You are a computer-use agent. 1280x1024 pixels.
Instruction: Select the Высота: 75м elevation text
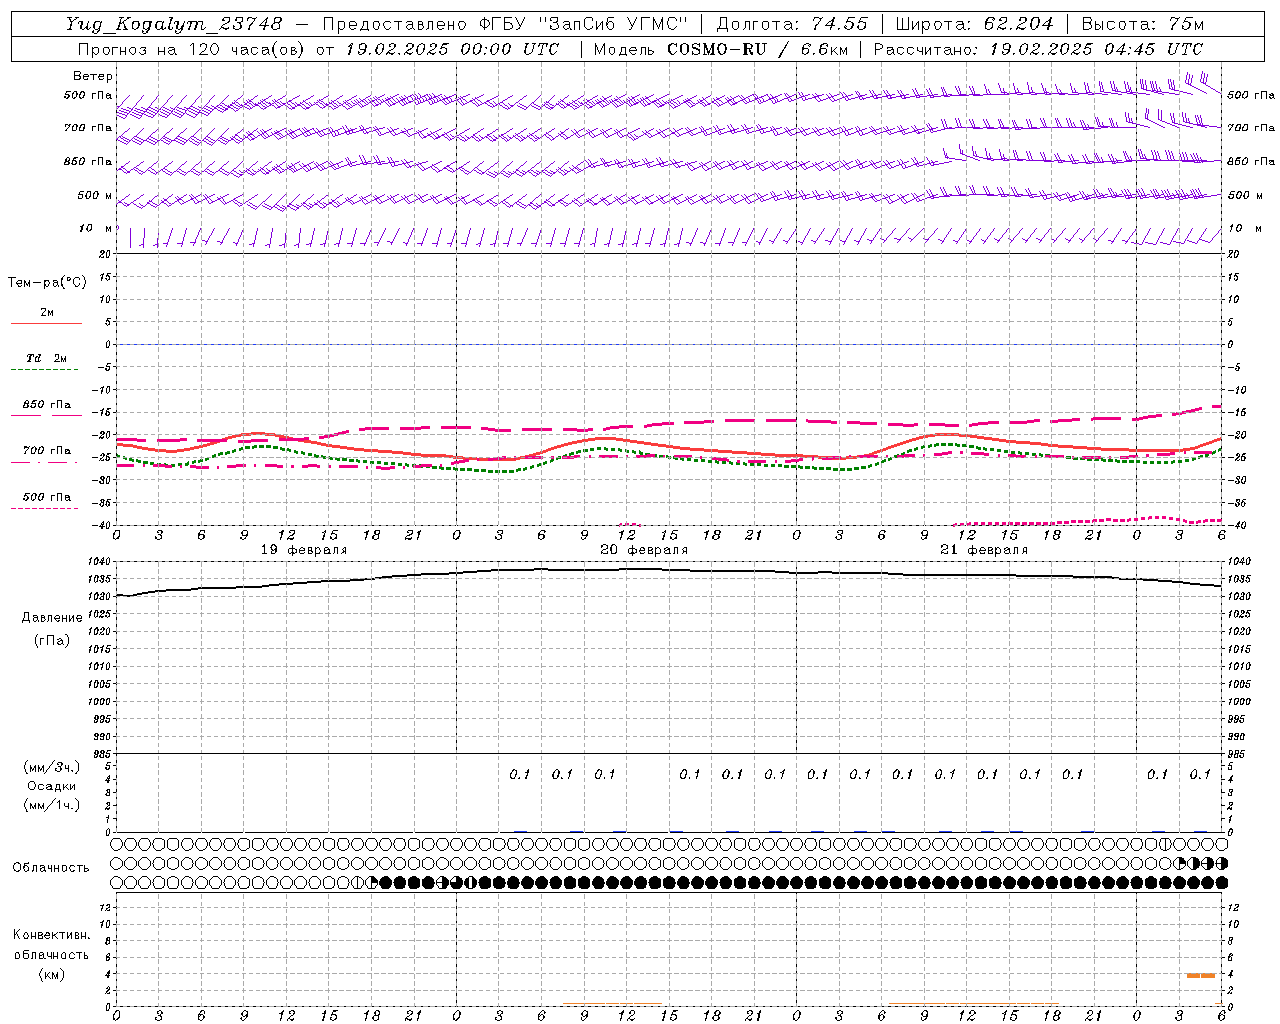1143,24
